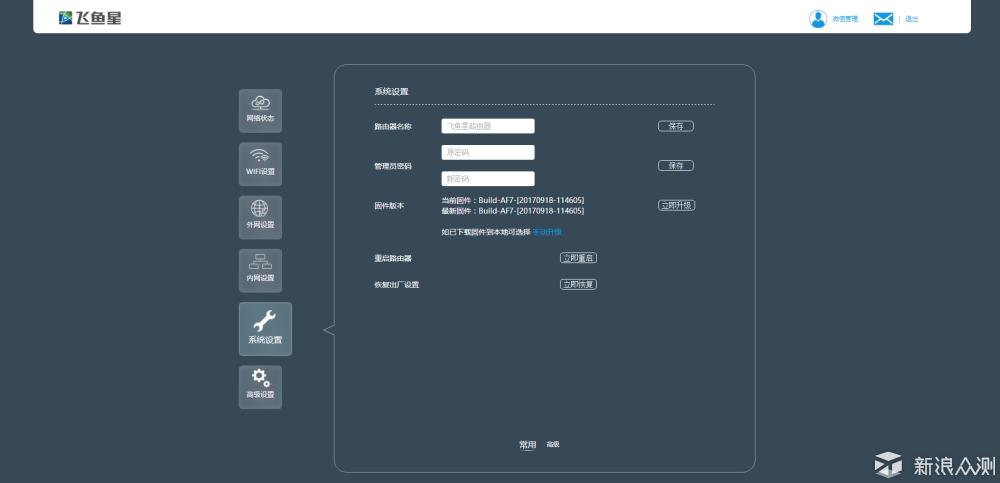Click the 固件版本 label

coord(389,206)
